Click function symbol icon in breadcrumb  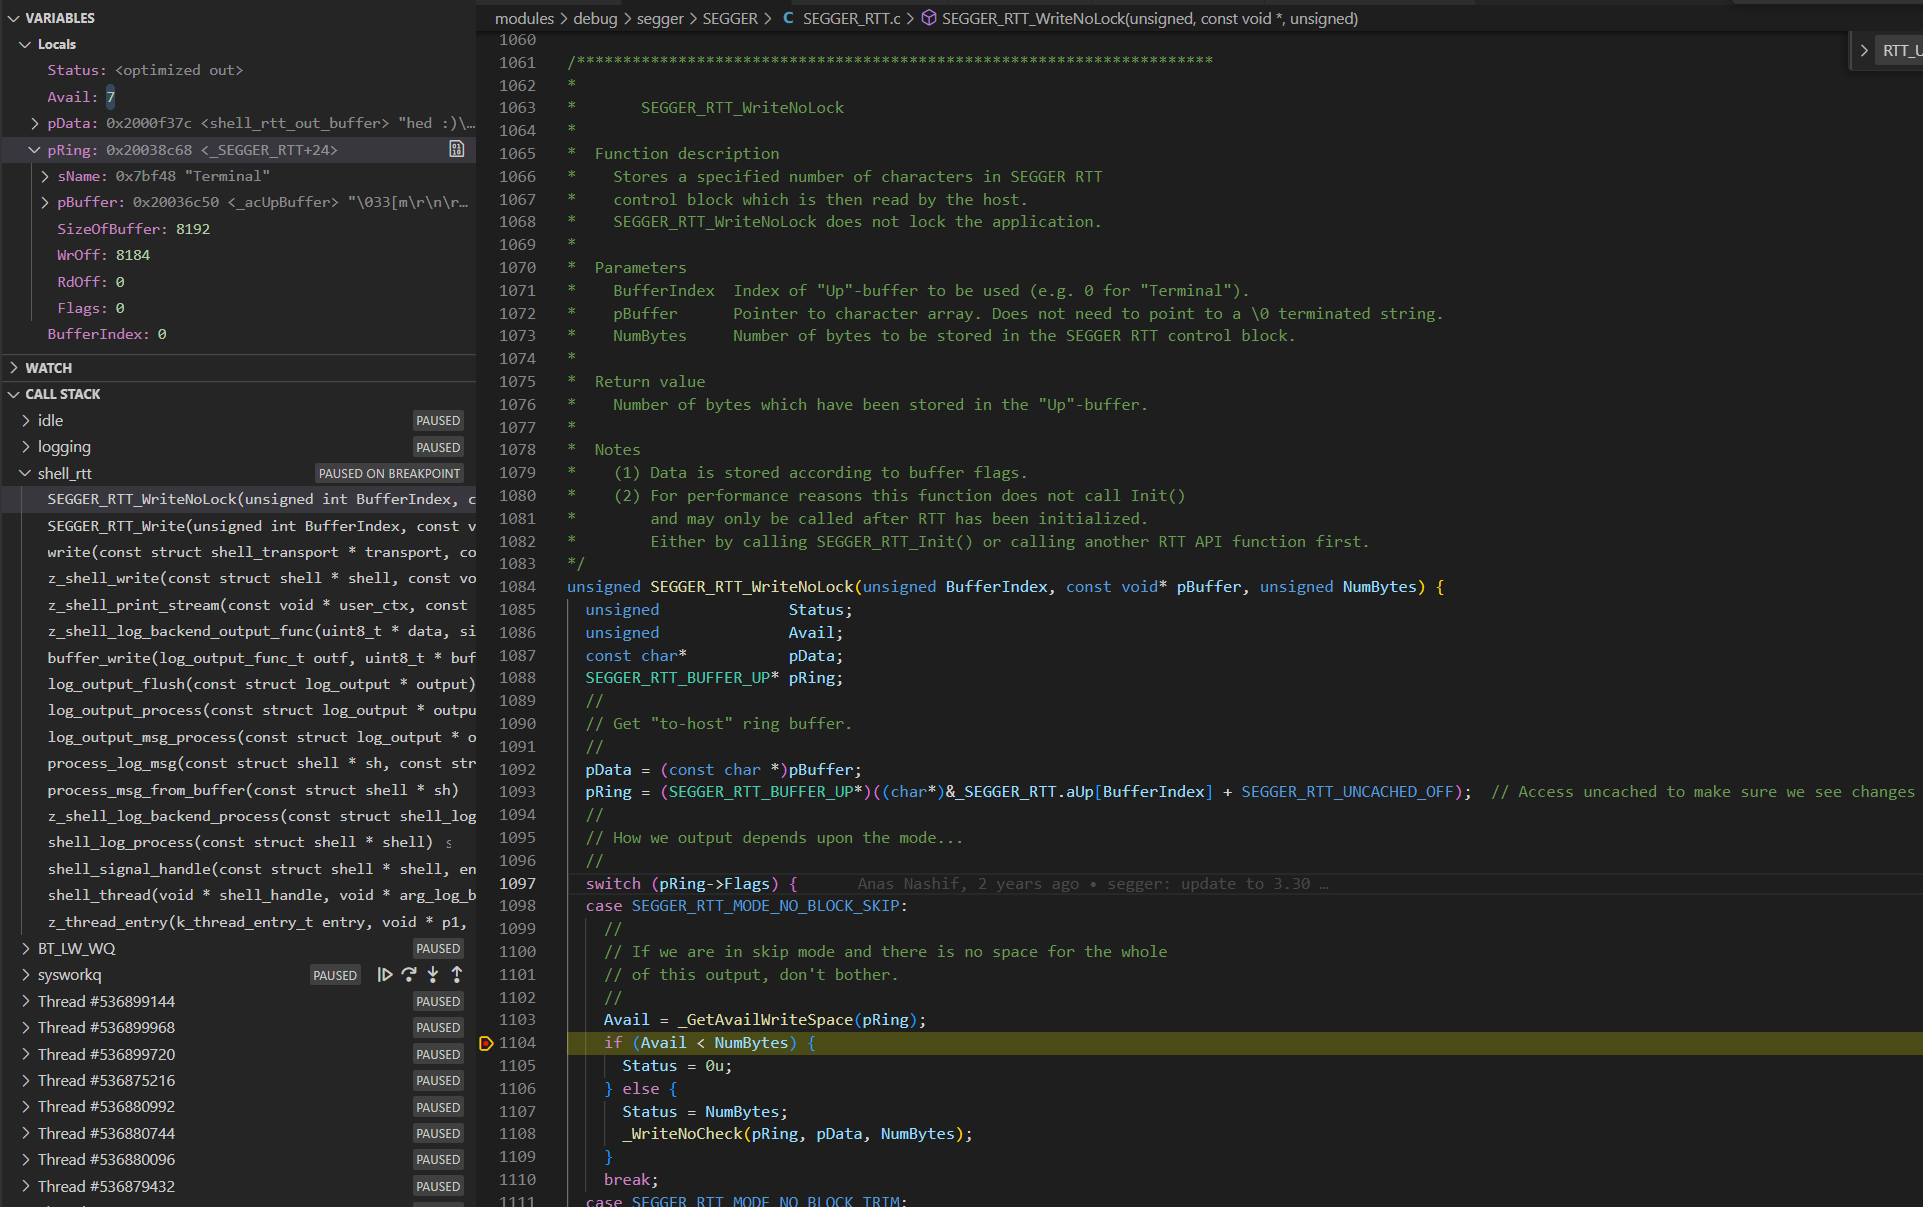tap(928, 18)
